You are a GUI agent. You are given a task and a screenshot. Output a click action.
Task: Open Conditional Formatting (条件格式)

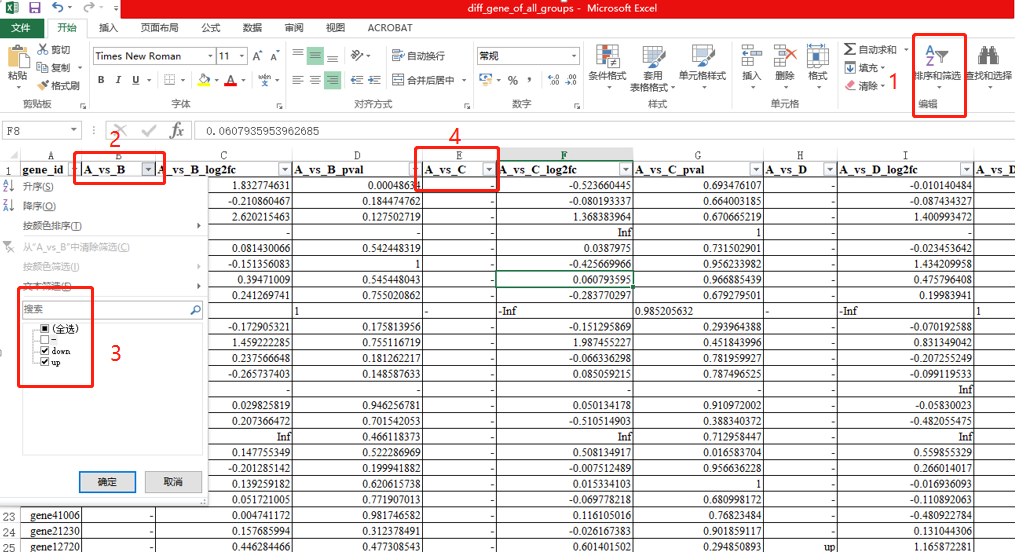(607, 67)
